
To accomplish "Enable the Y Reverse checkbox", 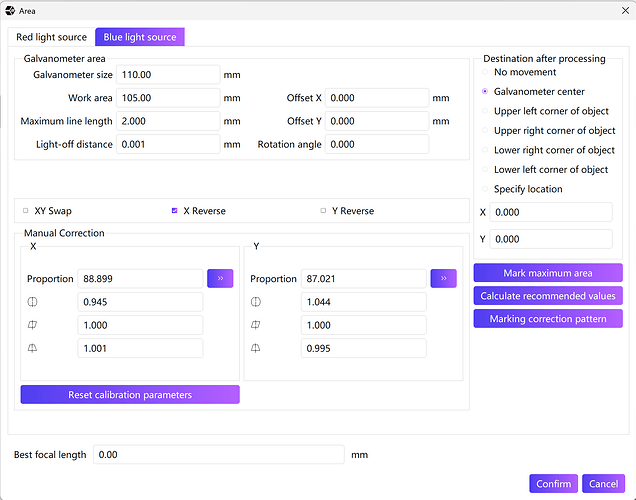I will tap(323, 210).
